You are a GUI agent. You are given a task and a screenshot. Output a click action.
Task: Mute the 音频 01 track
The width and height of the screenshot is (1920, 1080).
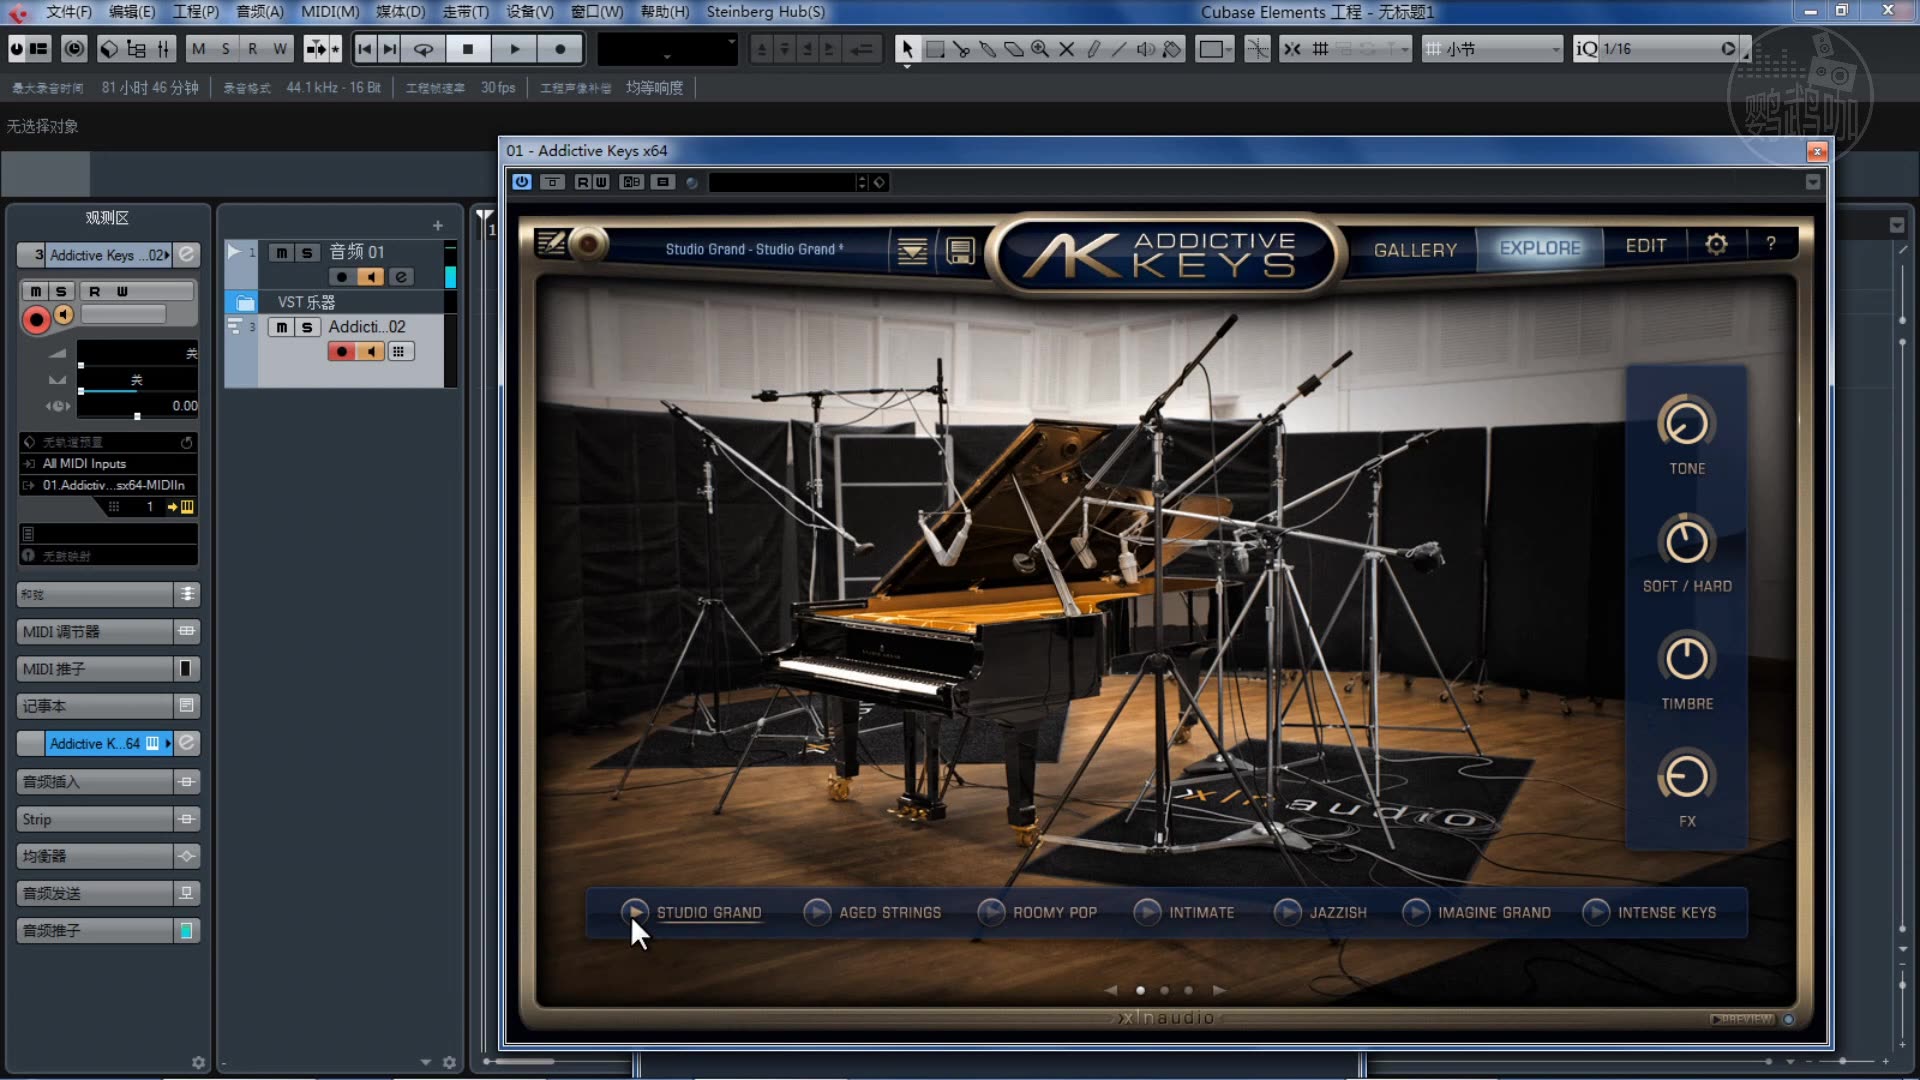pos(282,253)
